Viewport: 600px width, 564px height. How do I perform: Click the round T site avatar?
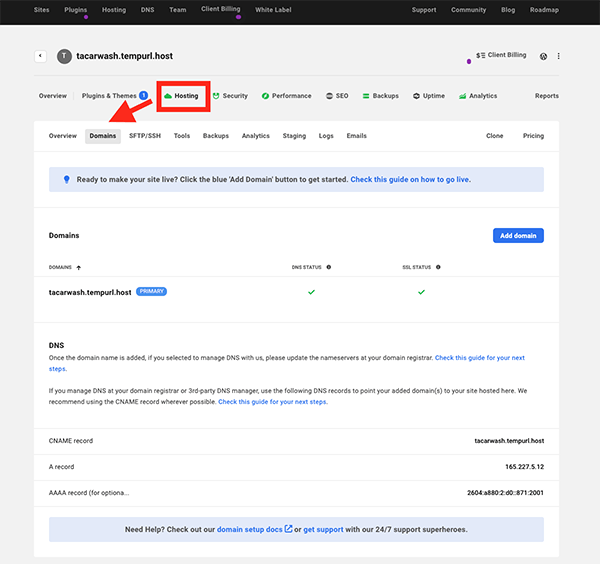[64, 56]
